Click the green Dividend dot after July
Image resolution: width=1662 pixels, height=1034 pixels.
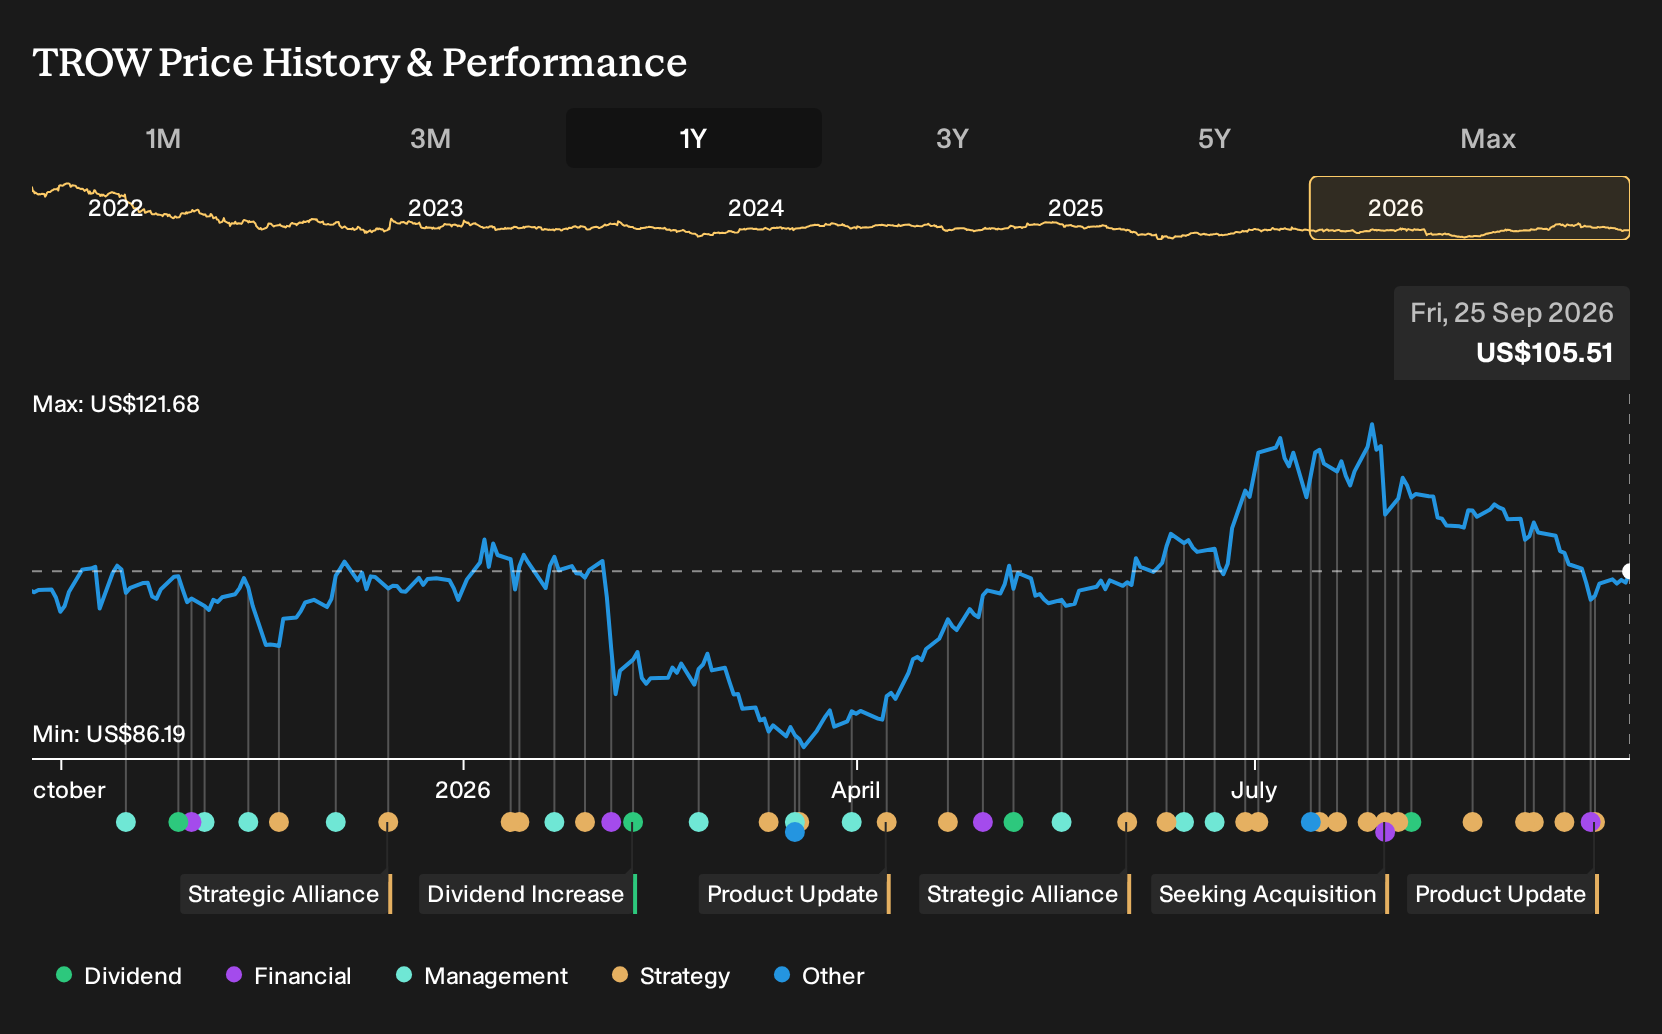tap(1411, 822)
